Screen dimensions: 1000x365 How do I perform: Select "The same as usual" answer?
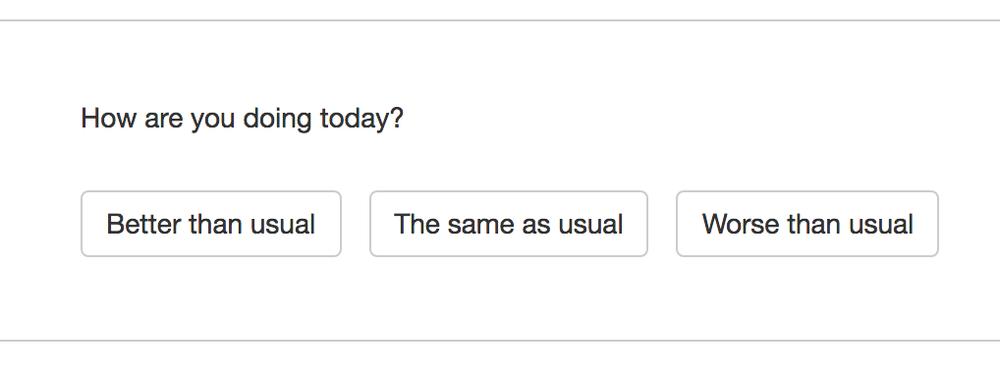click(x=508, y=224)
